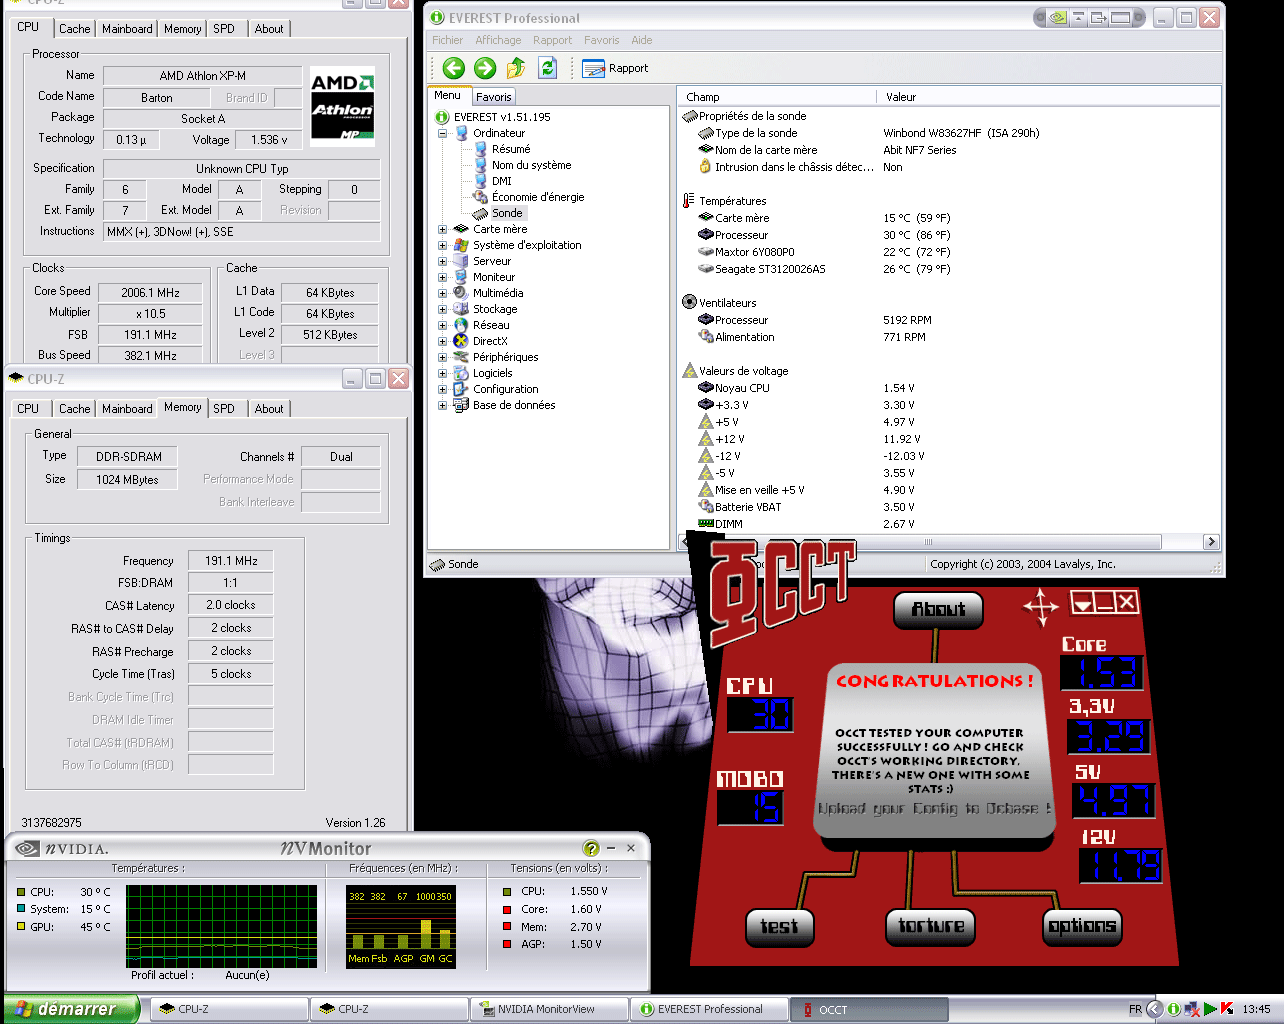Expand the Moniteur tree node
This screenshot has width=1284, height=1024.
[x=442, y=277]
